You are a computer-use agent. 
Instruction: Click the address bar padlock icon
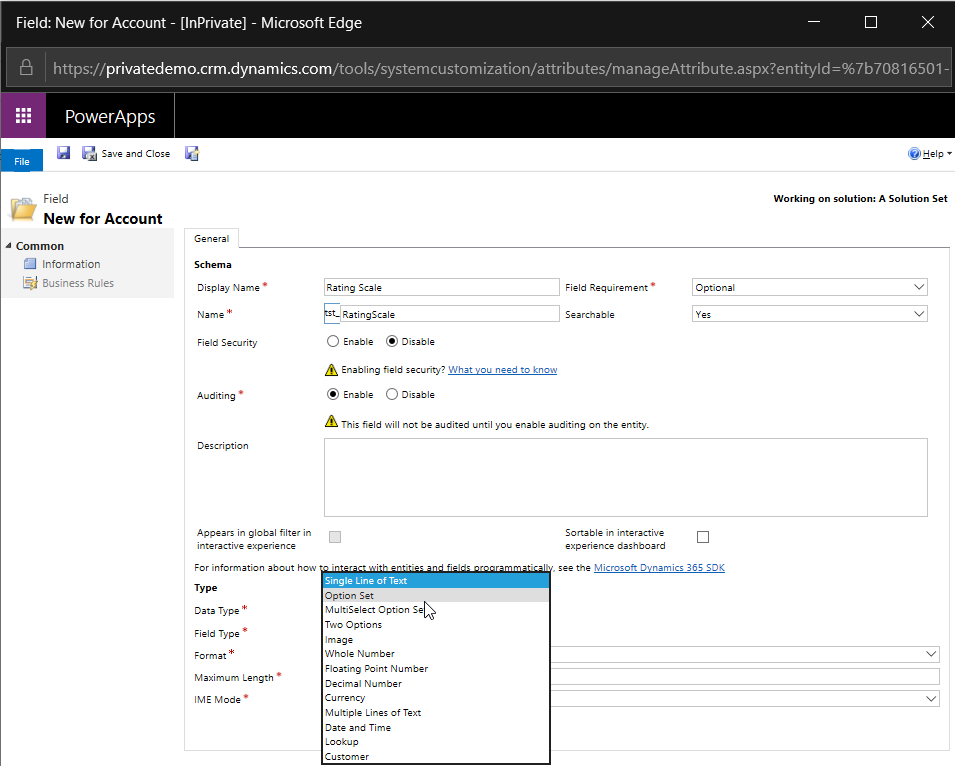(27, 68)
